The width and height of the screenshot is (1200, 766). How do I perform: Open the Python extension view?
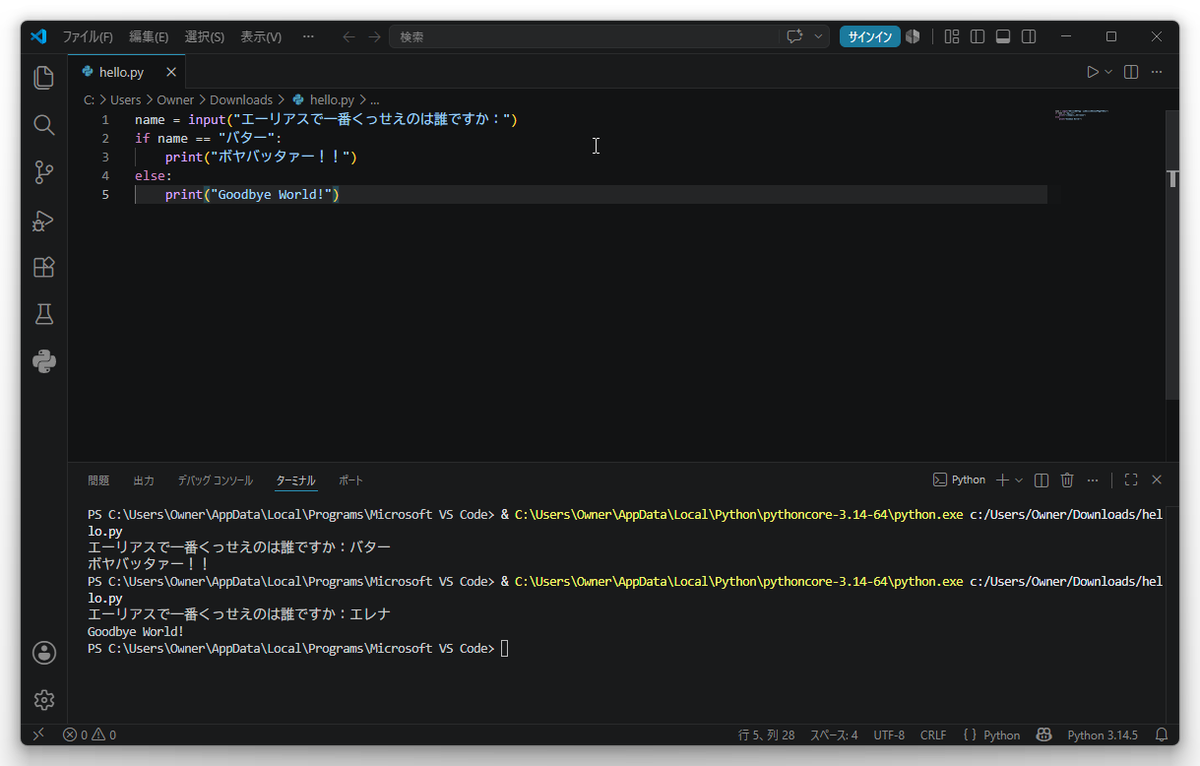44,361
